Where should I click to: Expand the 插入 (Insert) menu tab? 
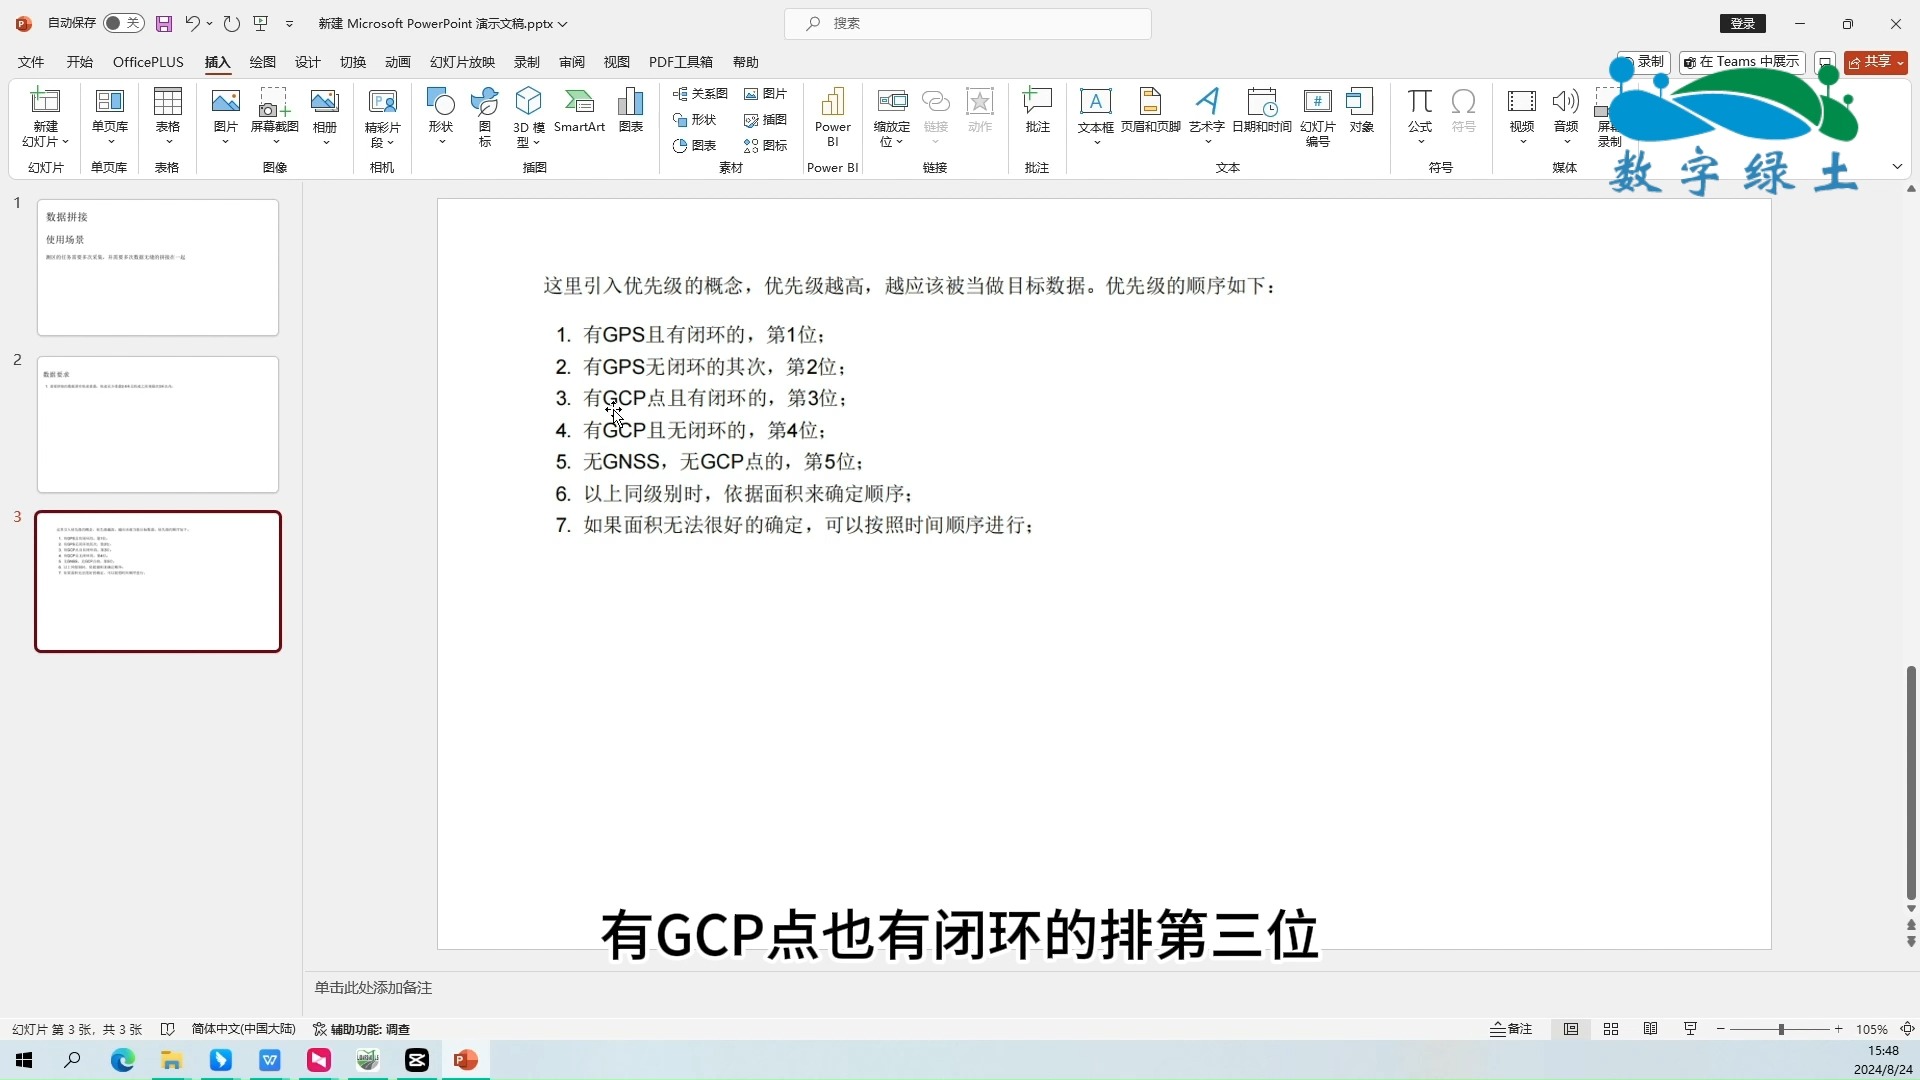218,62
